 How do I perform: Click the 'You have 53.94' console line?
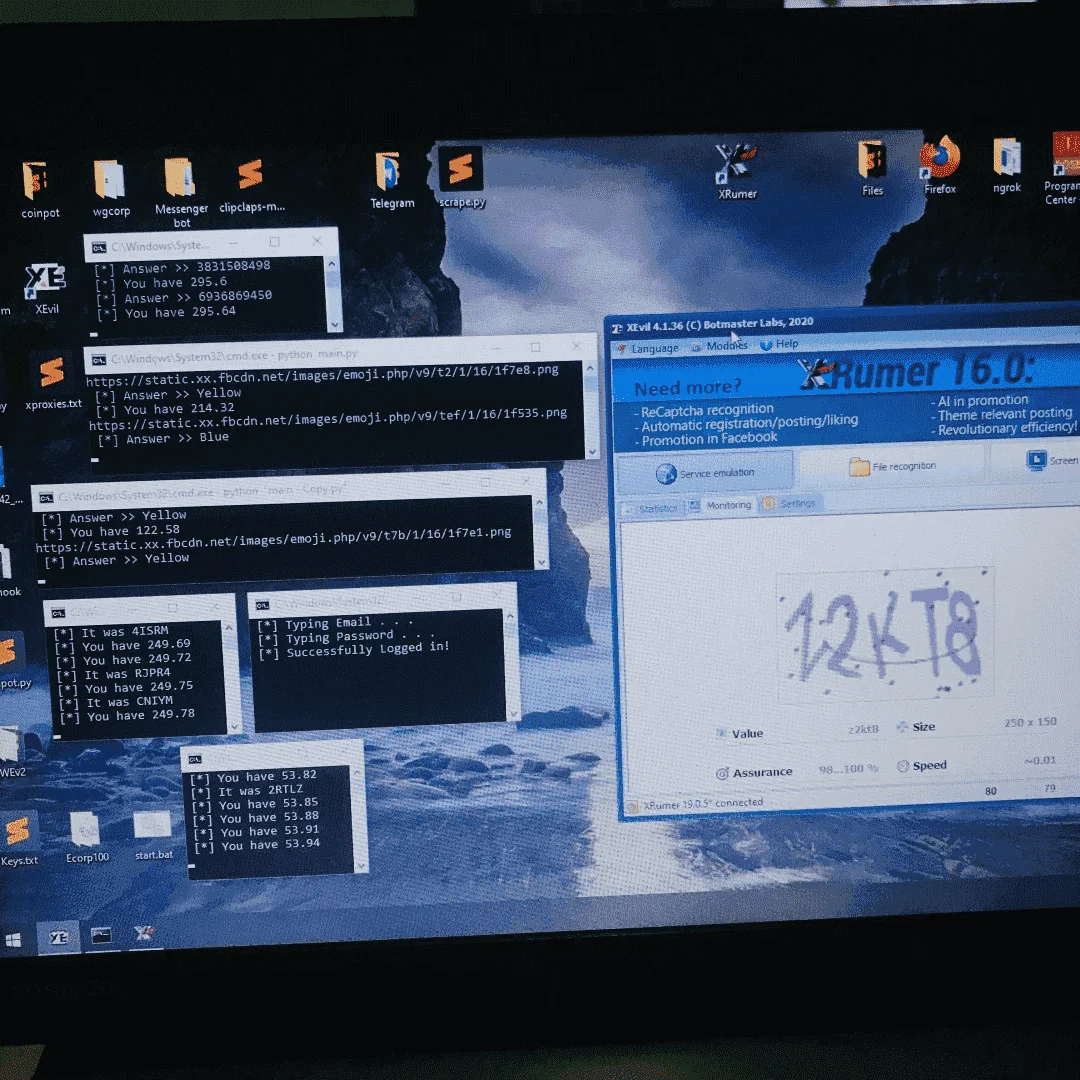[258, 845]
